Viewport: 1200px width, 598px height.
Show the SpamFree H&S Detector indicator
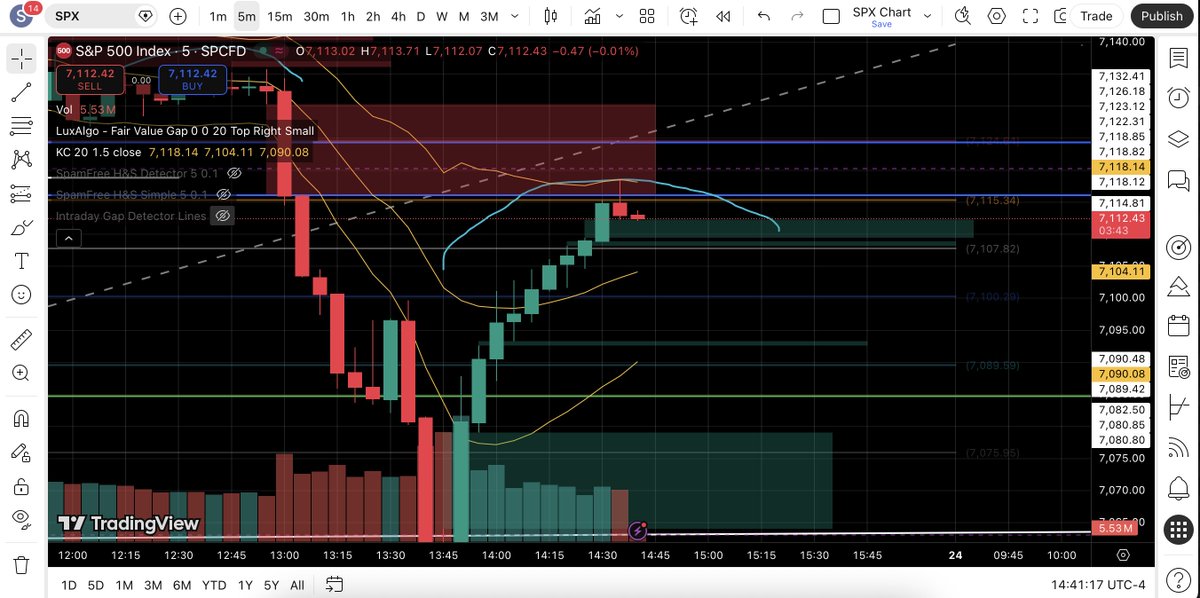pos(233,173)
